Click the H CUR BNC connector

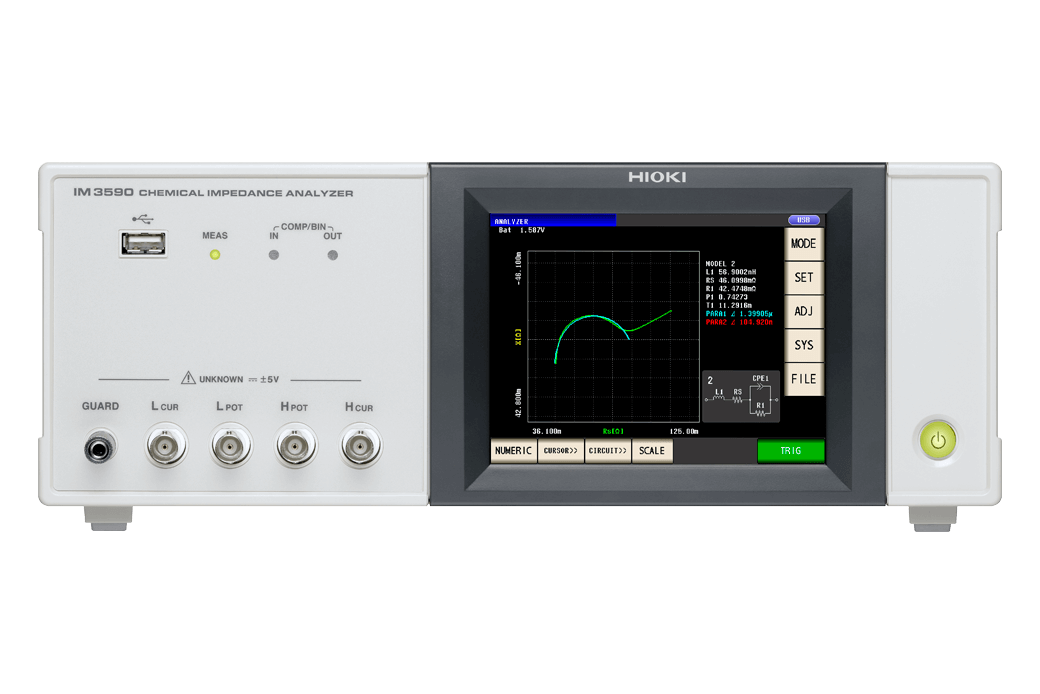(x=361, y=447)
